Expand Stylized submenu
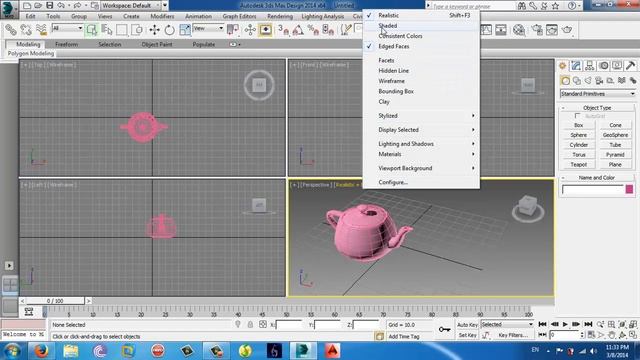This screenshot has height=360, width=640. [x=421, y=116]
